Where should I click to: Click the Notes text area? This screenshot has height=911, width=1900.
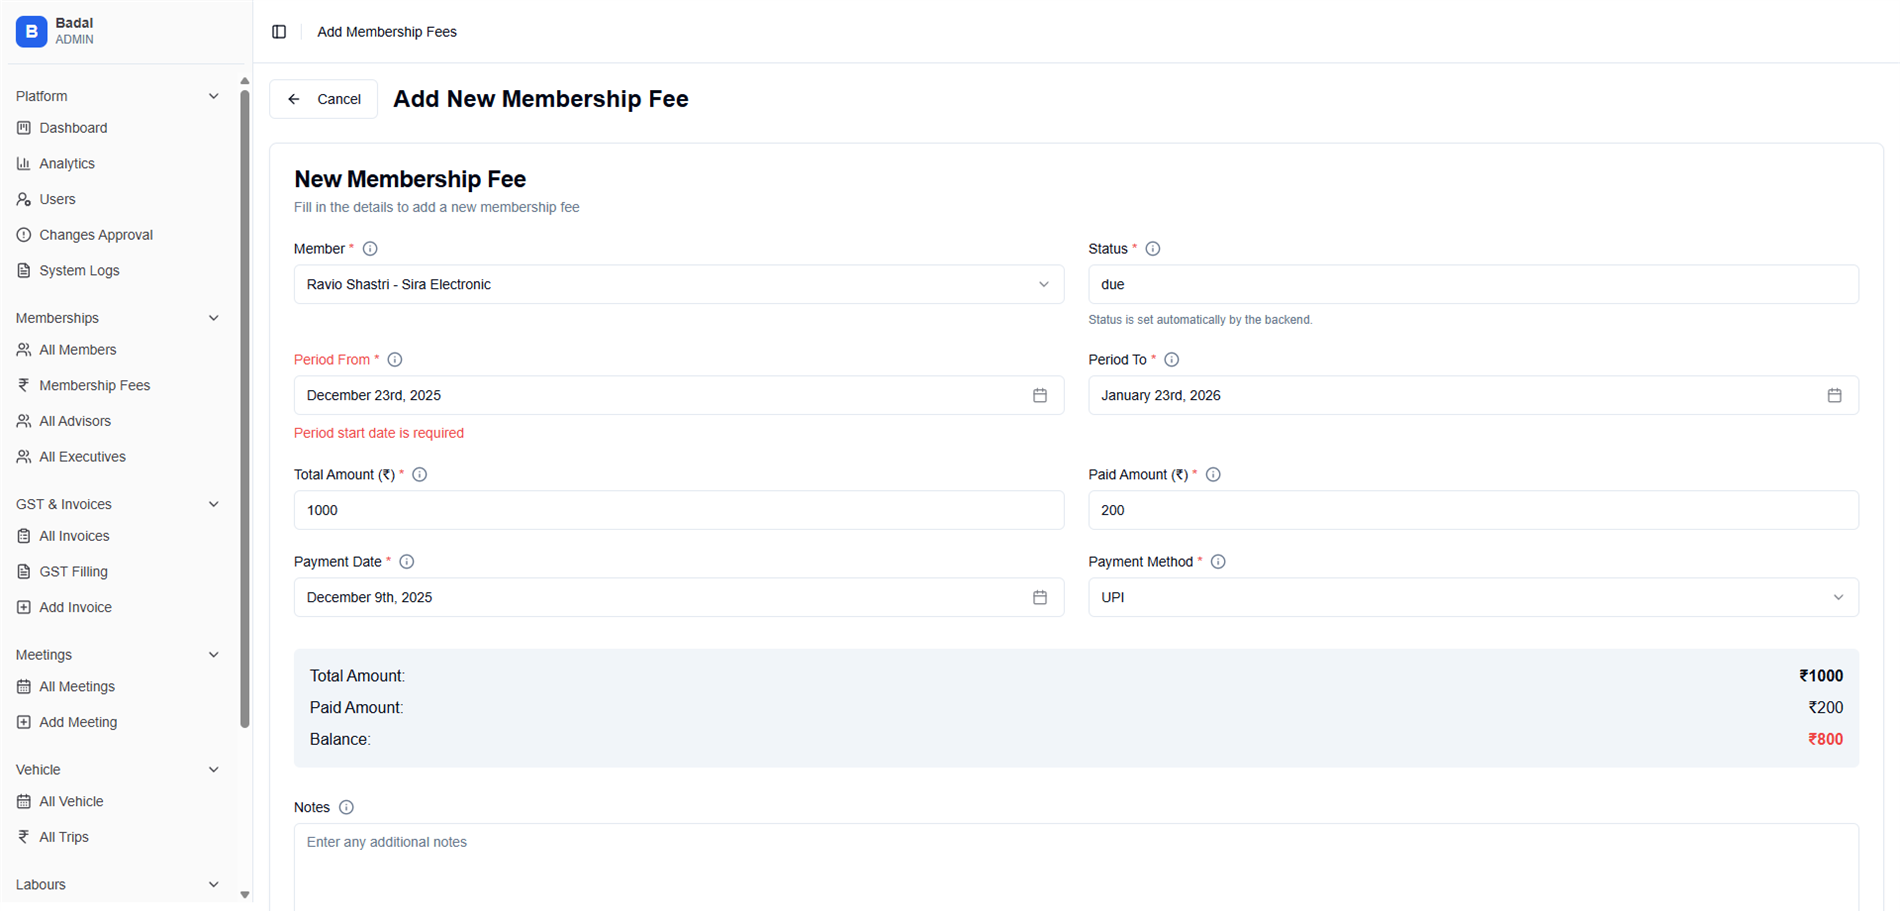[x=1076, y=867]
